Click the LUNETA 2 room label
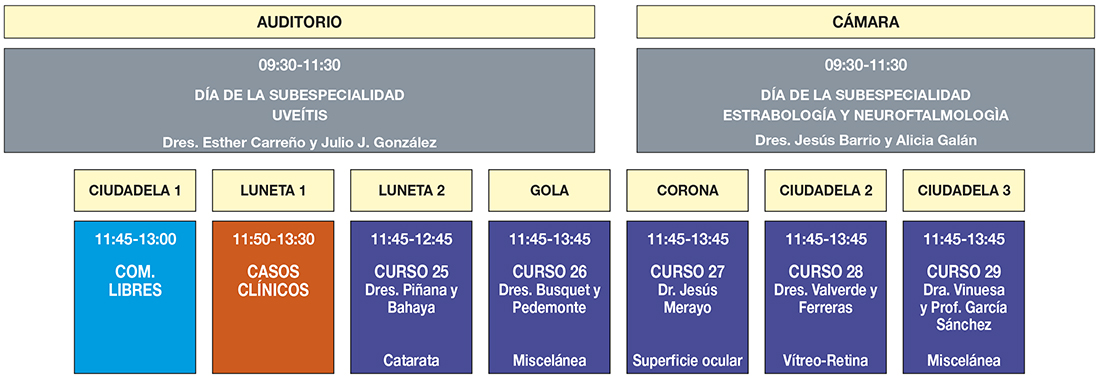1100x378 pixels. click(x=411, y=190)
